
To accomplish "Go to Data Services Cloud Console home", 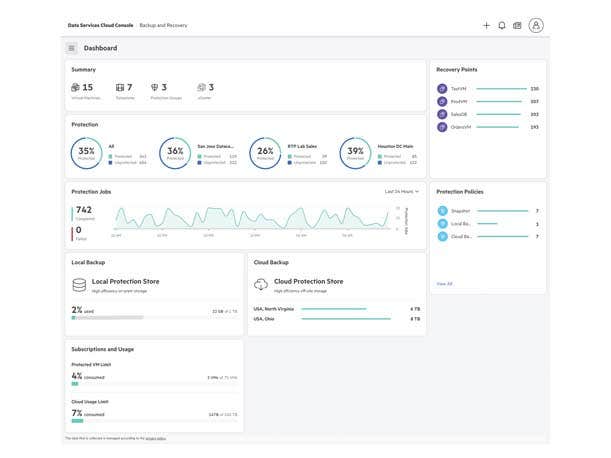I will (101, 25).
